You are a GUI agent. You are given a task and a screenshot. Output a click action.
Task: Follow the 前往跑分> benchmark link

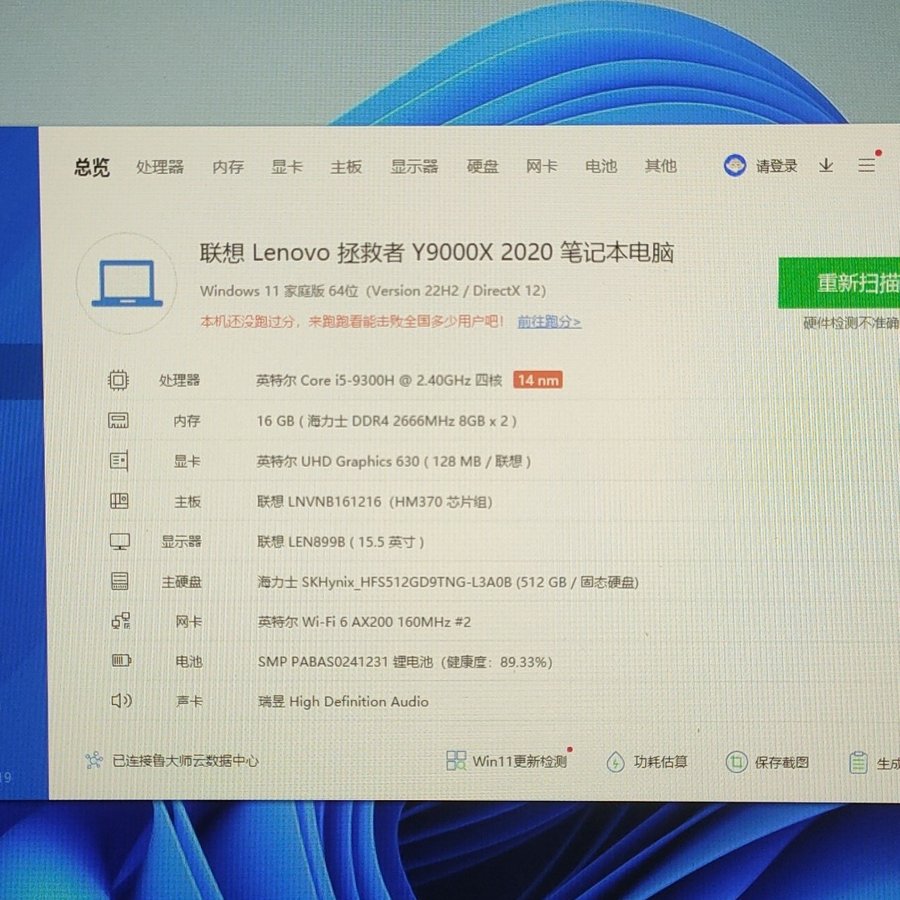click(x=549, y=321)
